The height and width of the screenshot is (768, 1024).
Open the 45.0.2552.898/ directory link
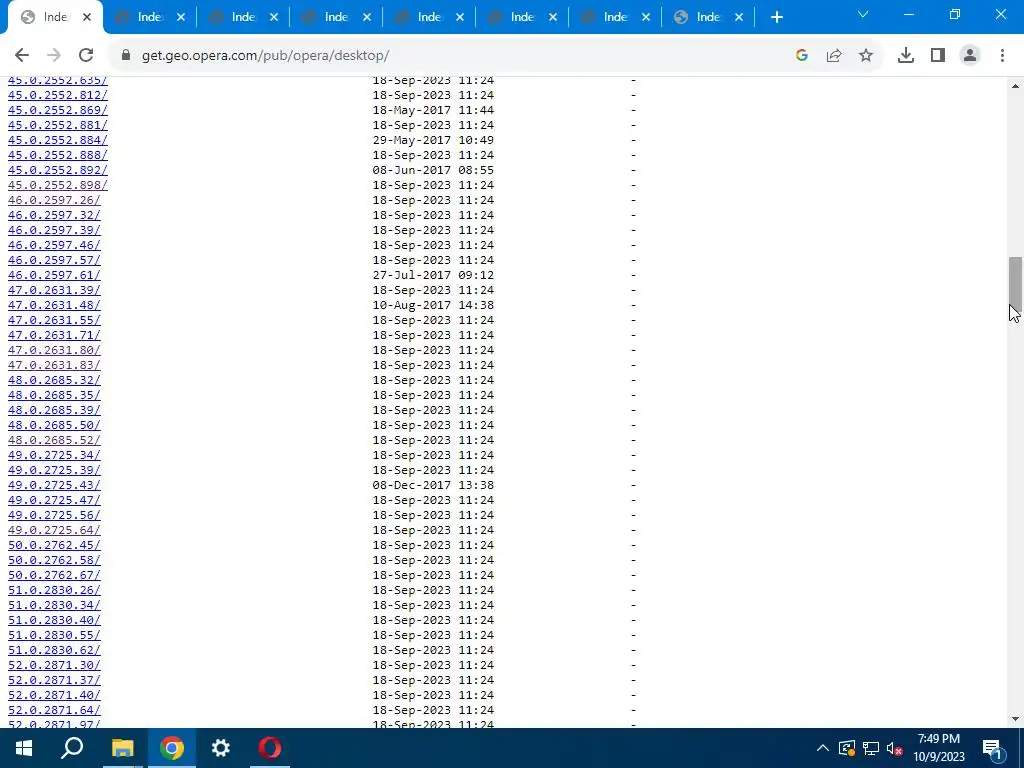[x=57, y=185]
